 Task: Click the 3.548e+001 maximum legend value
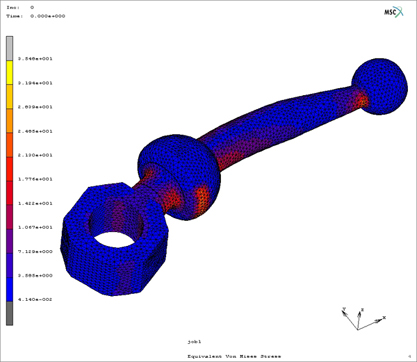[35, 59]
